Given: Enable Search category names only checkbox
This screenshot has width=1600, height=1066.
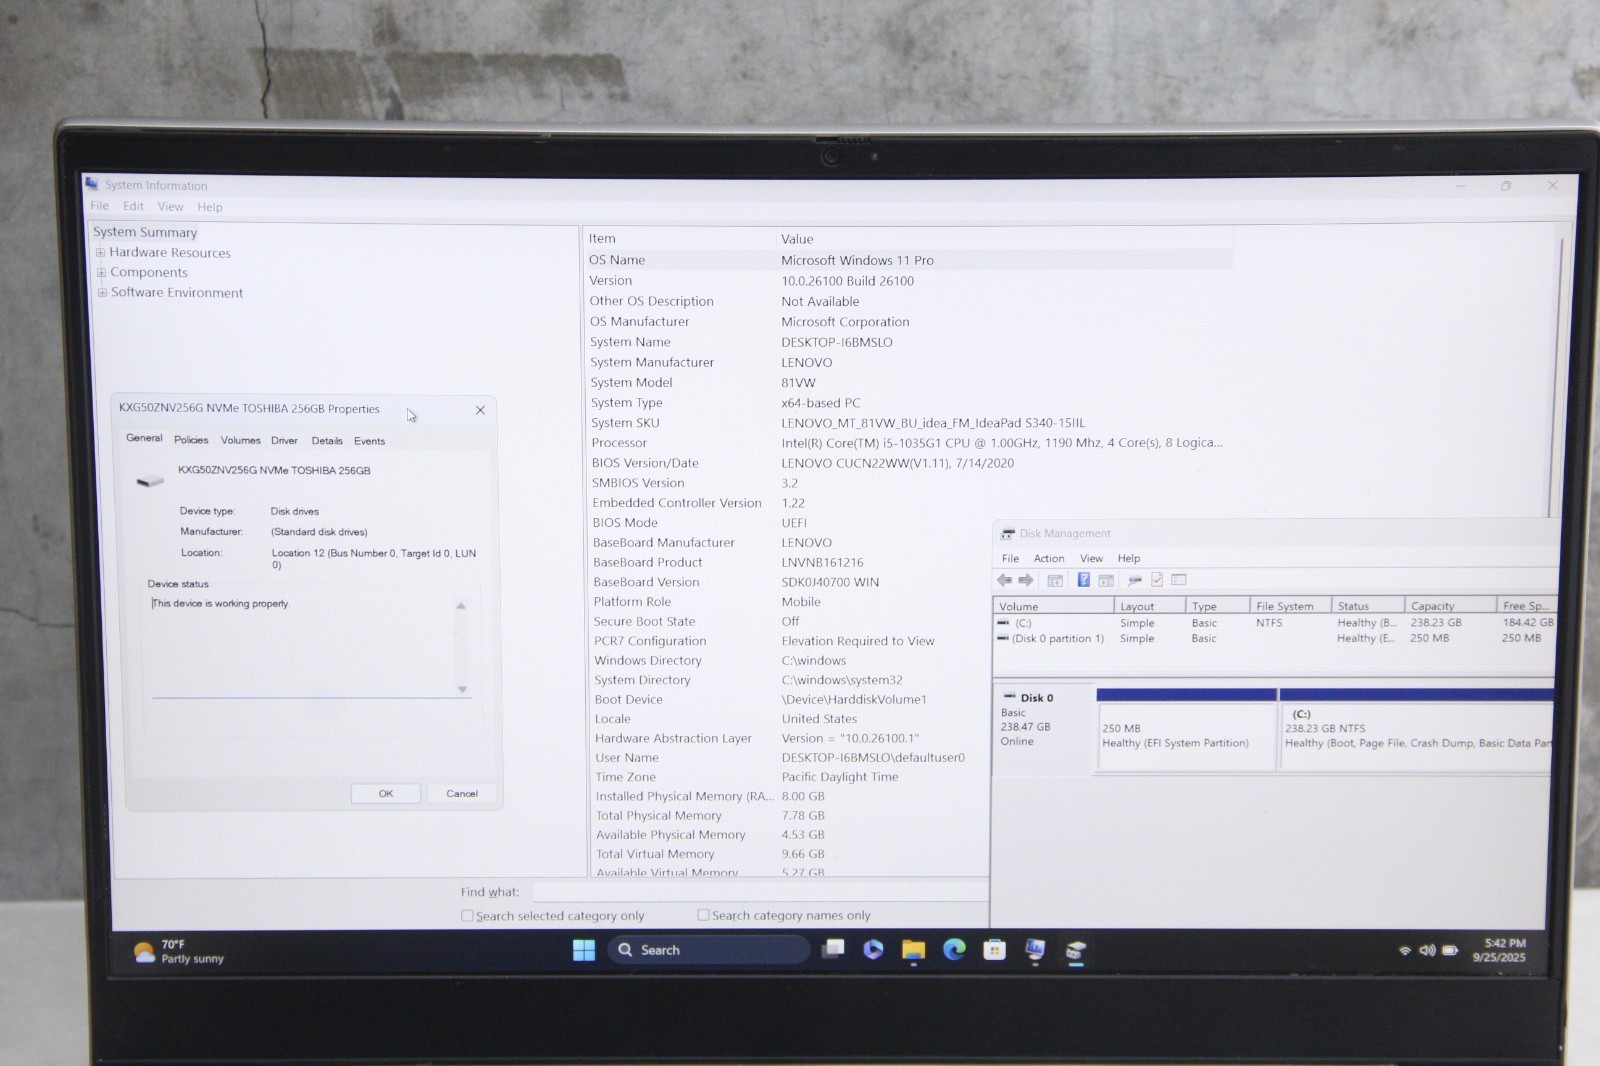Looking at the screenshot, I should pyautogui.click(x=703, y=915).
